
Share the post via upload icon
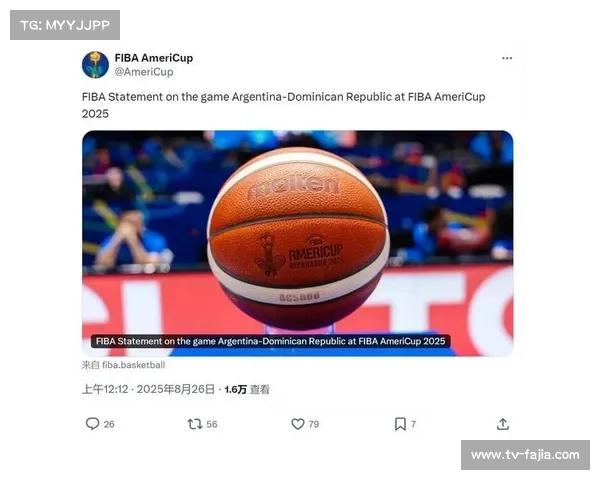pyautogui.click(x=503, y=424)
